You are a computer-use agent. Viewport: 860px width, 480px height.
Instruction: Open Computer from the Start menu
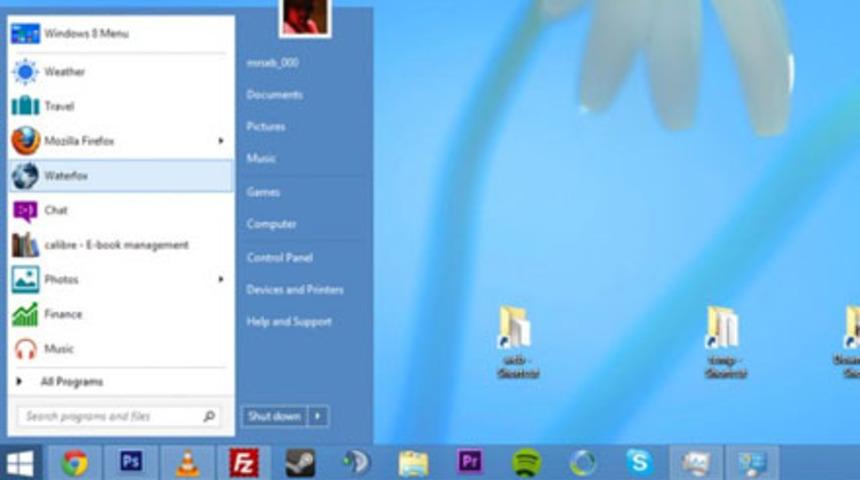pos(271,224)
